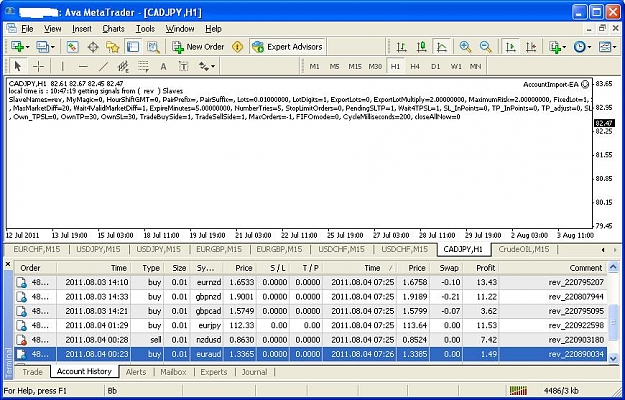Select the Fibonacci Retracement tool

143,67
